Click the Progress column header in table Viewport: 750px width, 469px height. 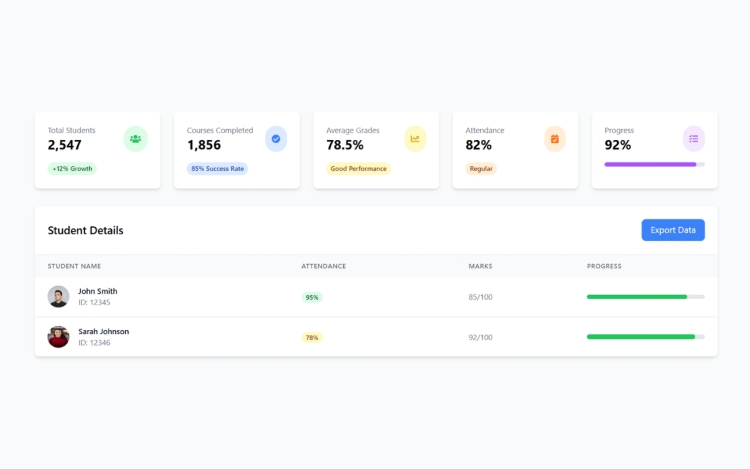604,266
